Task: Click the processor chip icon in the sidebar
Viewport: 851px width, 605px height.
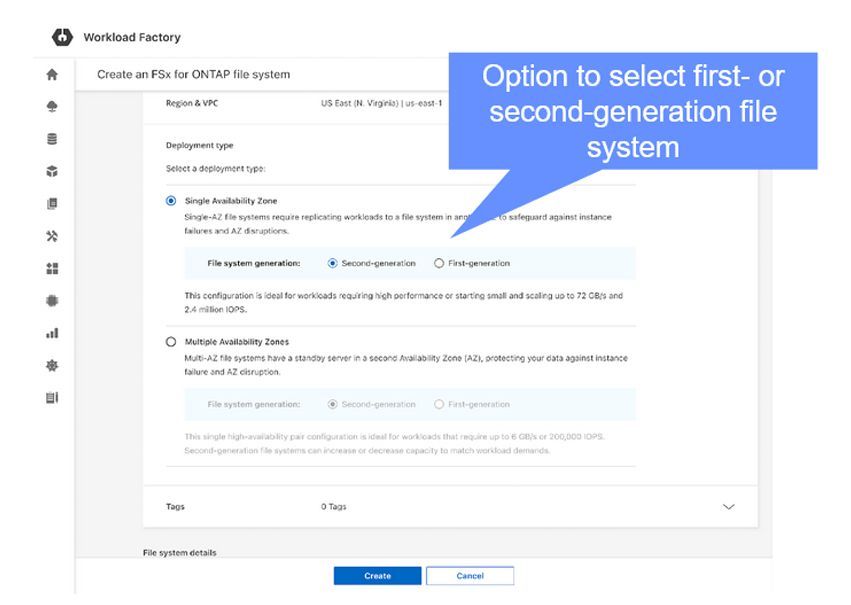Action: 52,301
